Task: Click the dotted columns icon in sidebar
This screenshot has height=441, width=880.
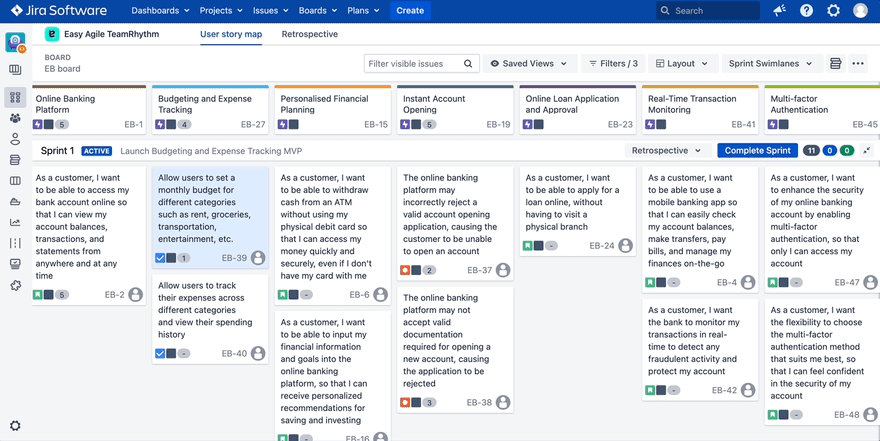Action: point(15,243)
